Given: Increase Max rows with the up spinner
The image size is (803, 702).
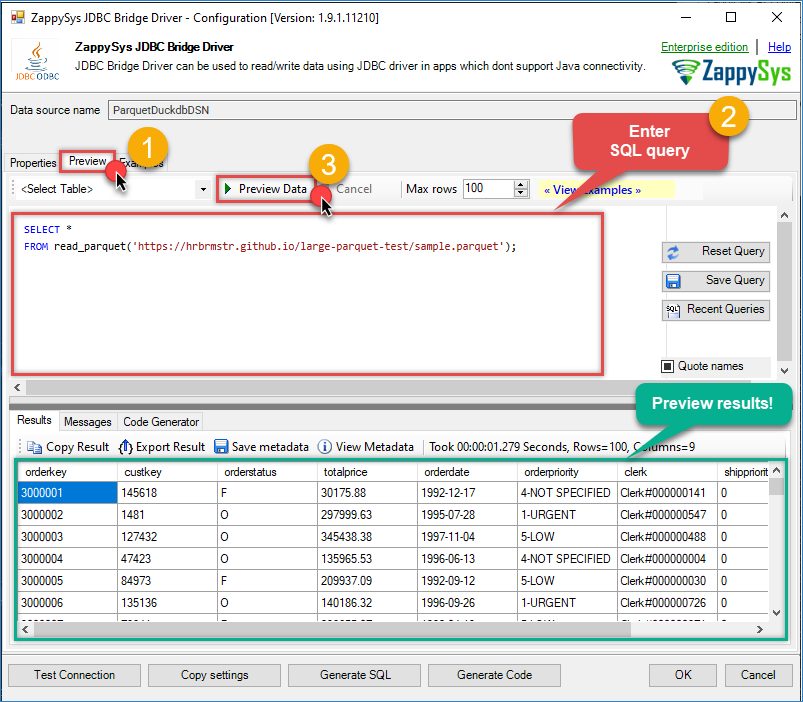Looking at the screenshot, I should tap(521, 184).
